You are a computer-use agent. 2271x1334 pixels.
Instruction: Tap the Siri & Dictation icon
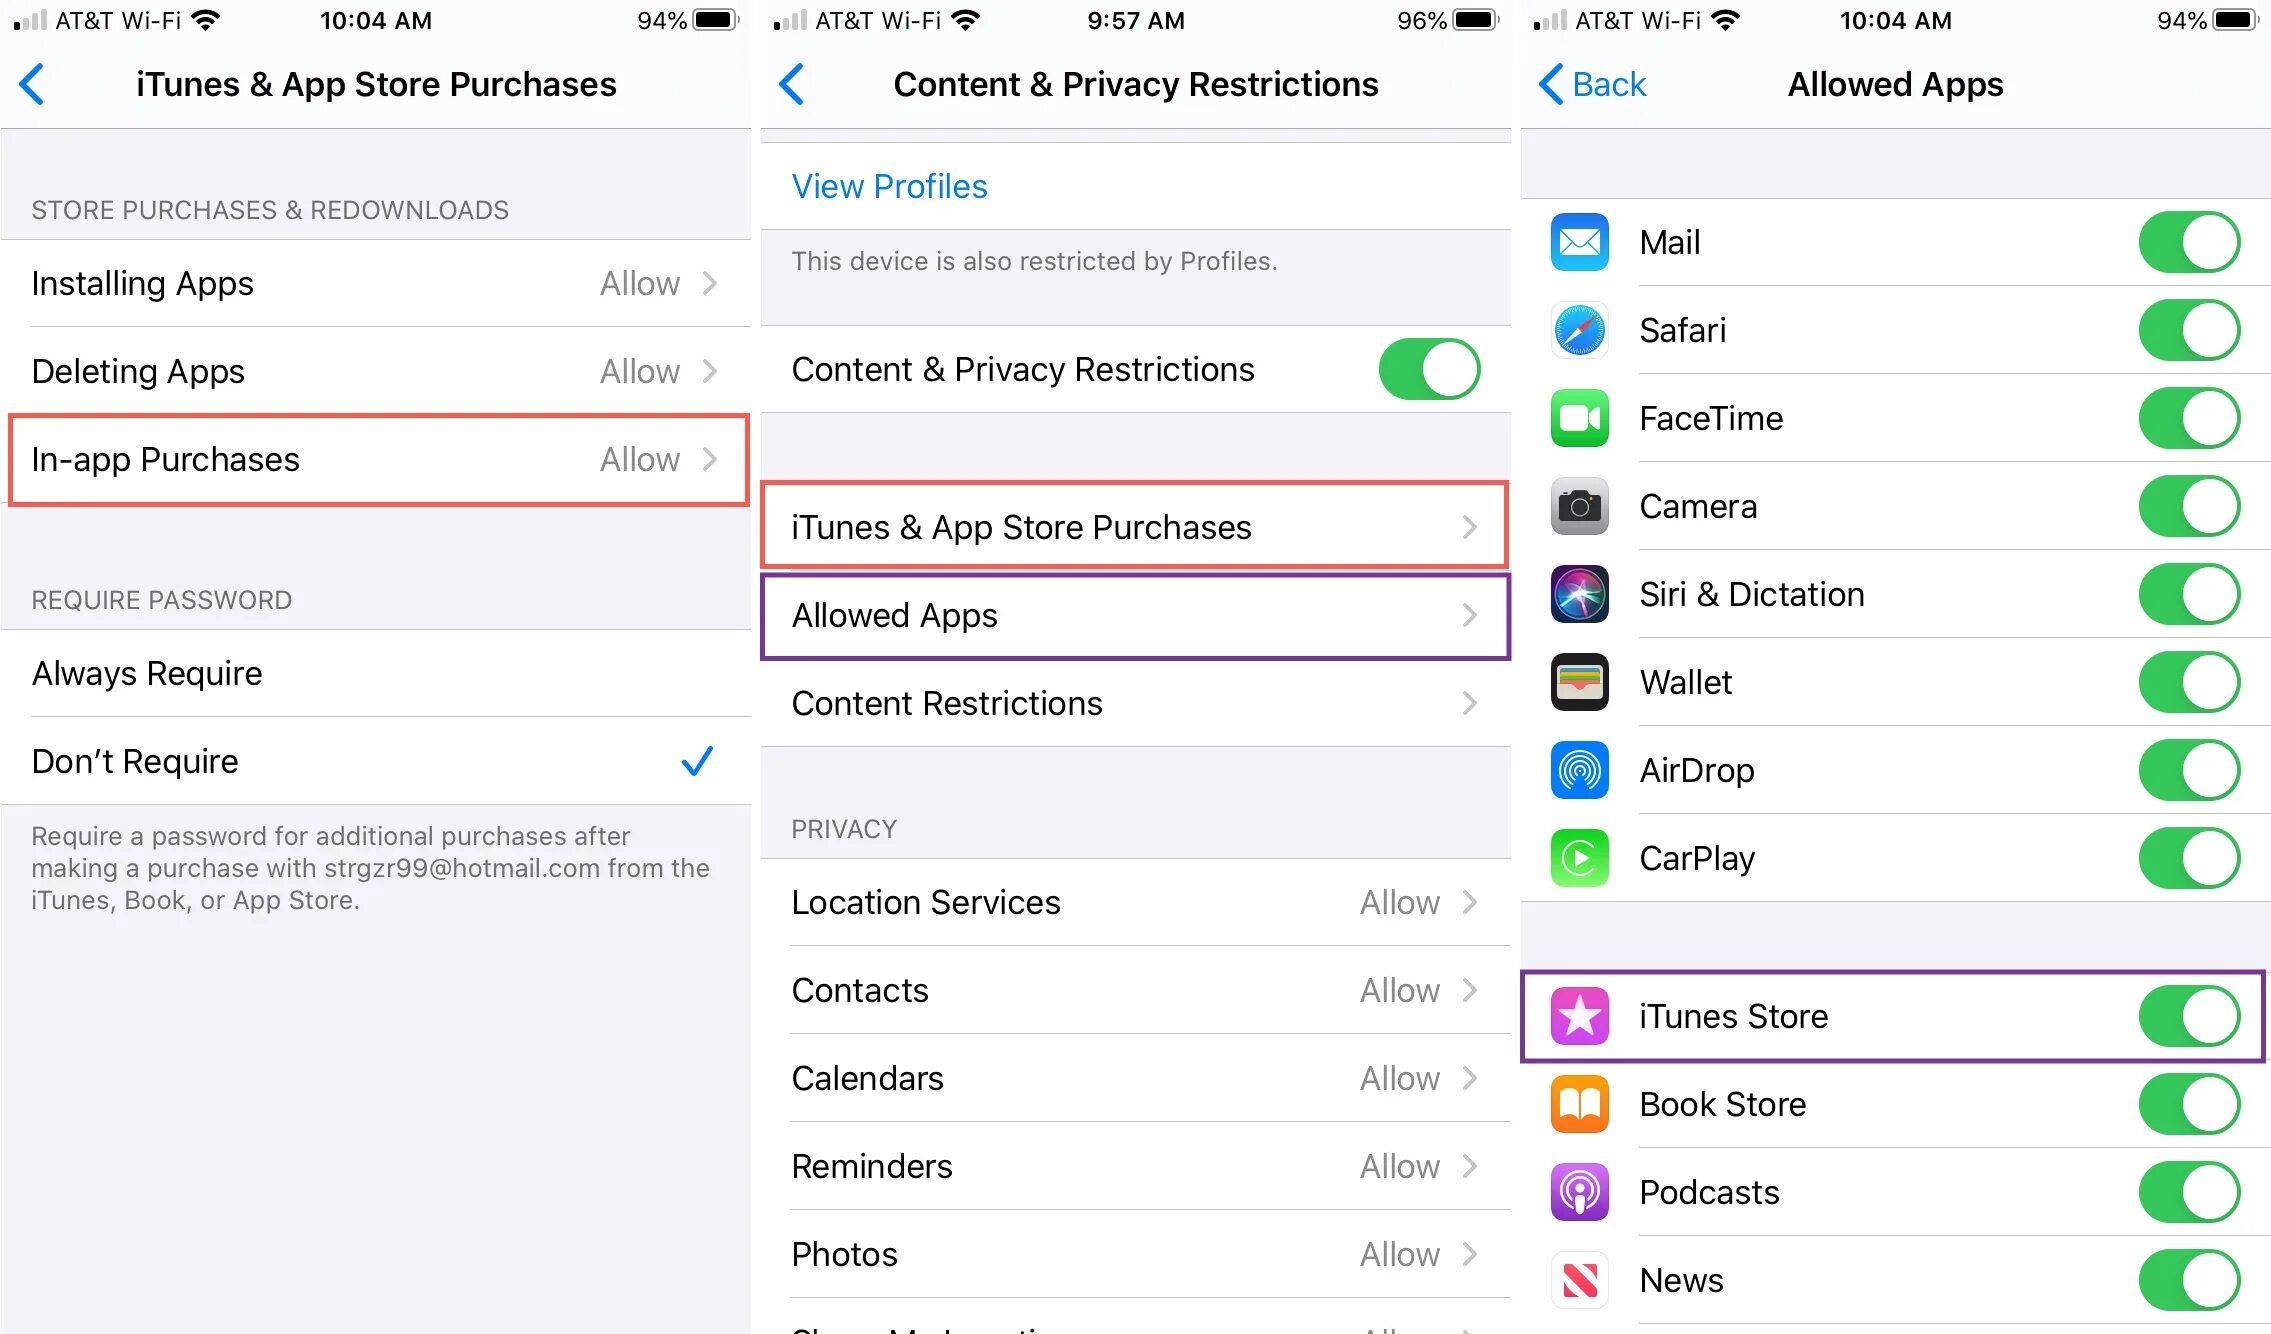(1579, 594)
